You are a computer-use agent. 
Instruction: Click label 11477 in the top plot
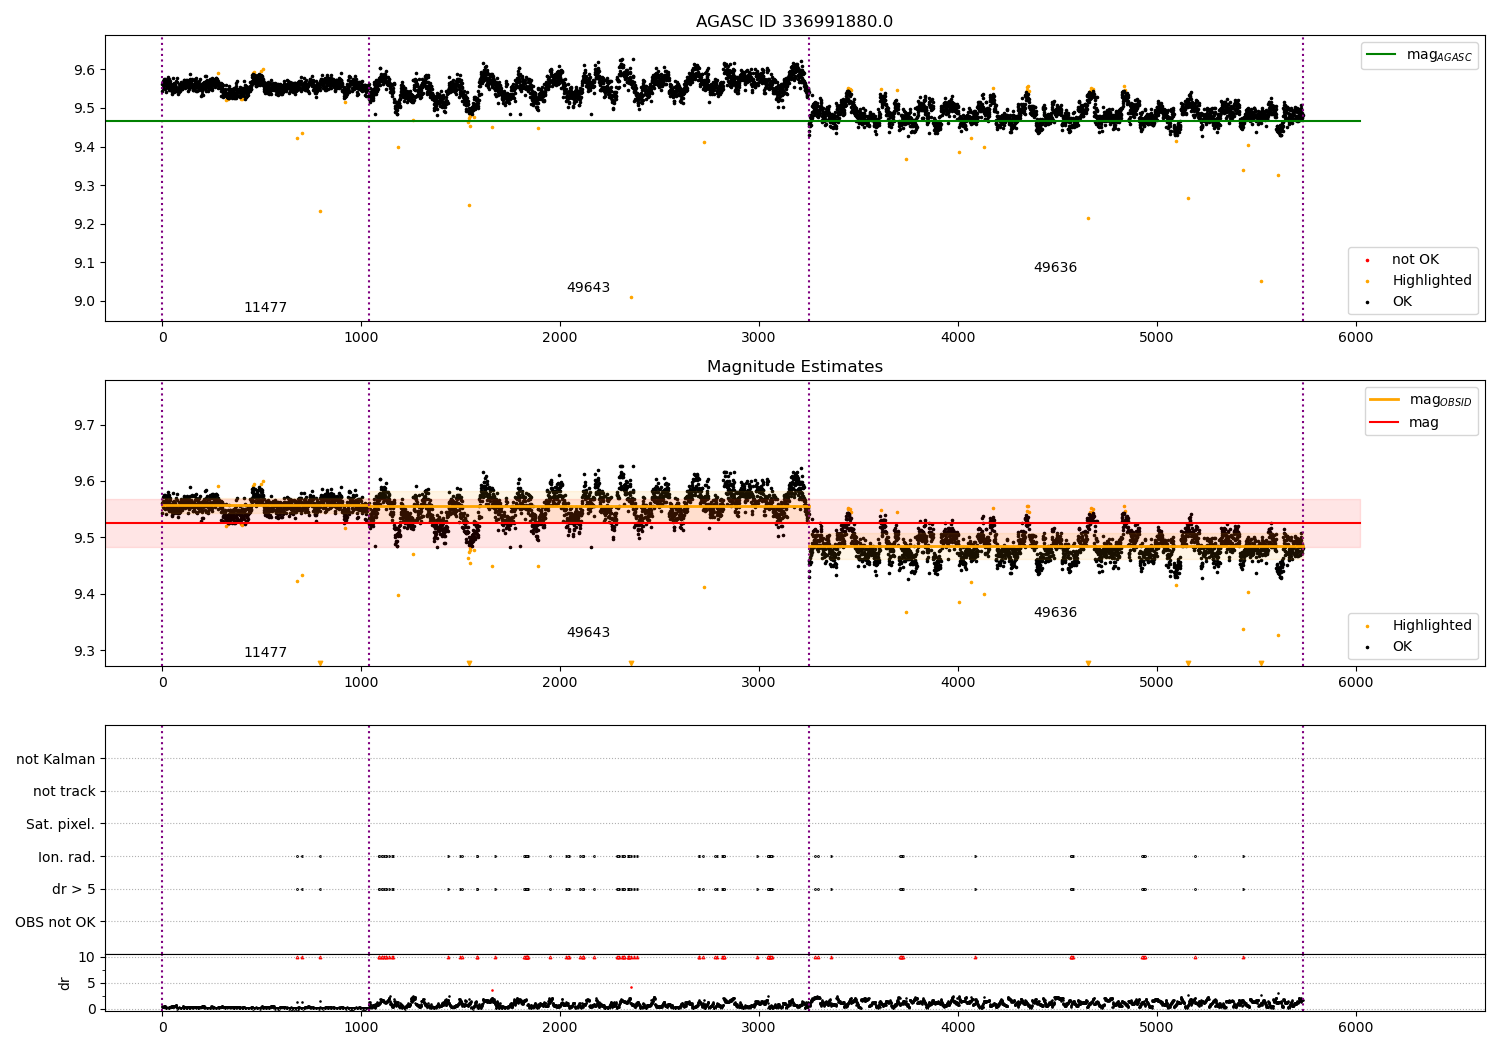(x=265, y=308)
